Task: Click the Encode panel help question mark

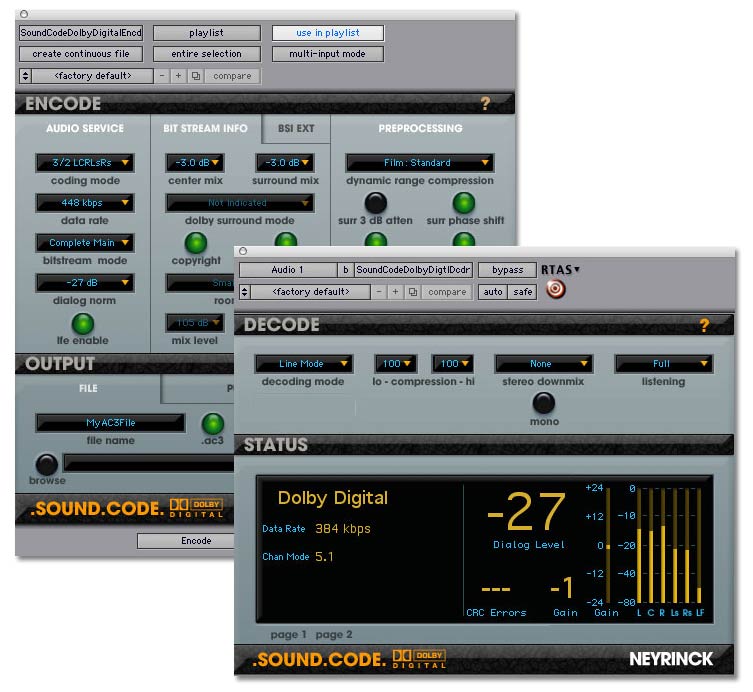Action: point(486,103)
